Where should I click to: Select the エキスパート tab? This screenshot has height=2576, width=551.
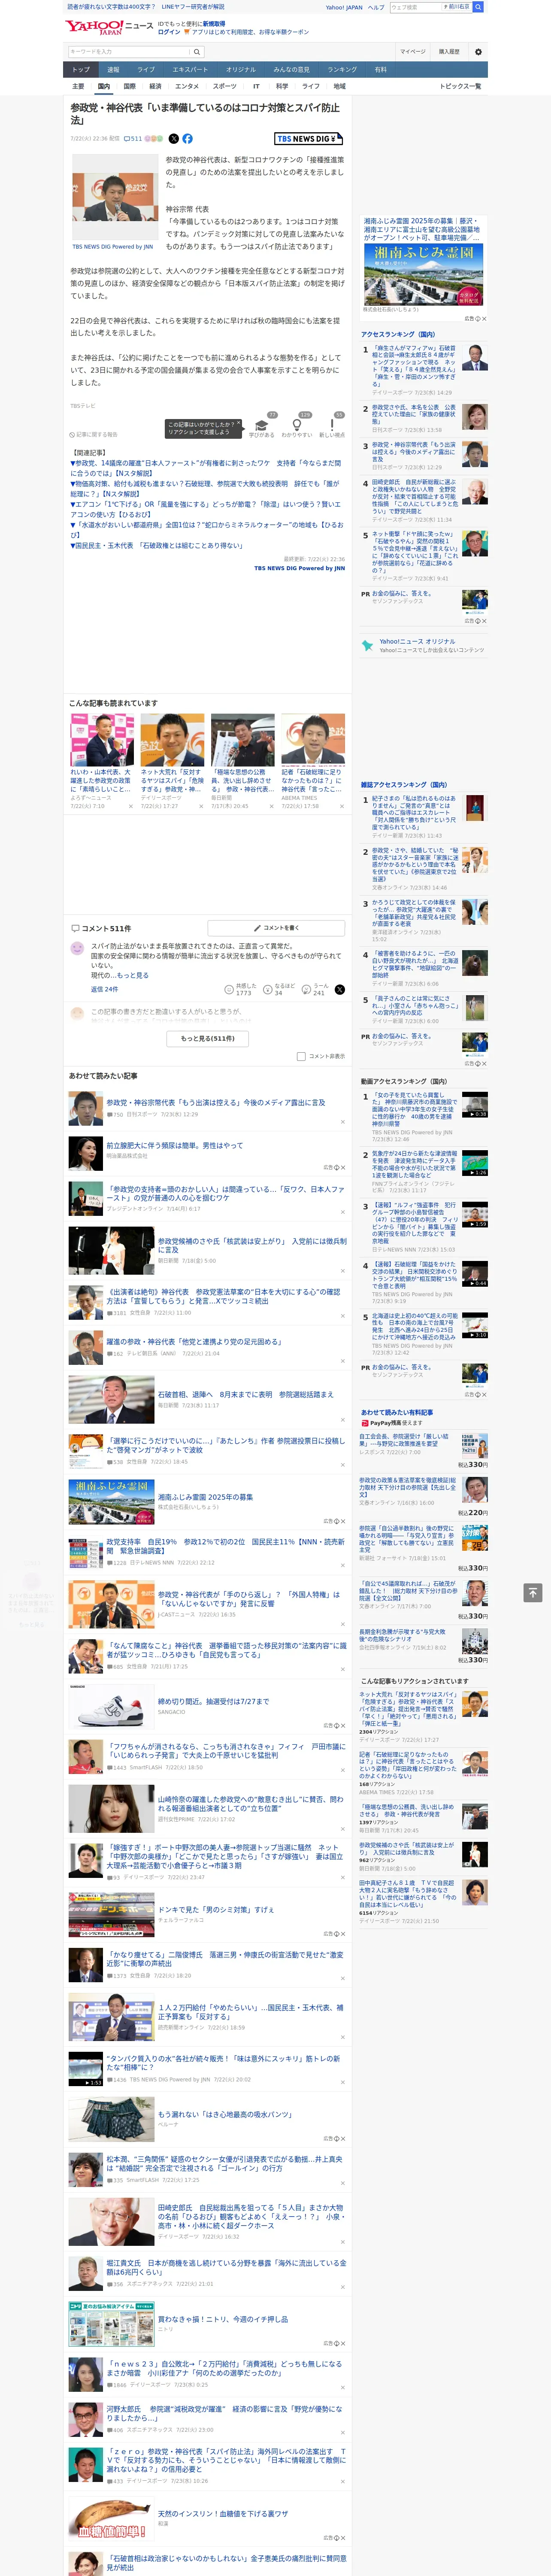pos(190,69)
